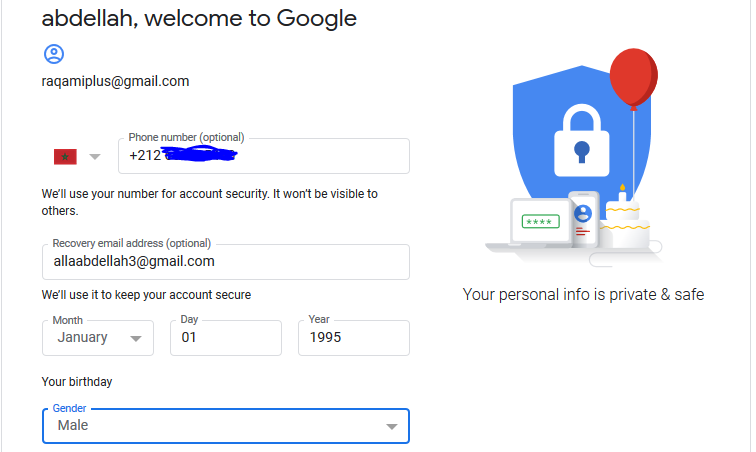This screenshot has height=452, width=756.
Task: Expand the Month dropdown showing January
Action: (97, 338)
